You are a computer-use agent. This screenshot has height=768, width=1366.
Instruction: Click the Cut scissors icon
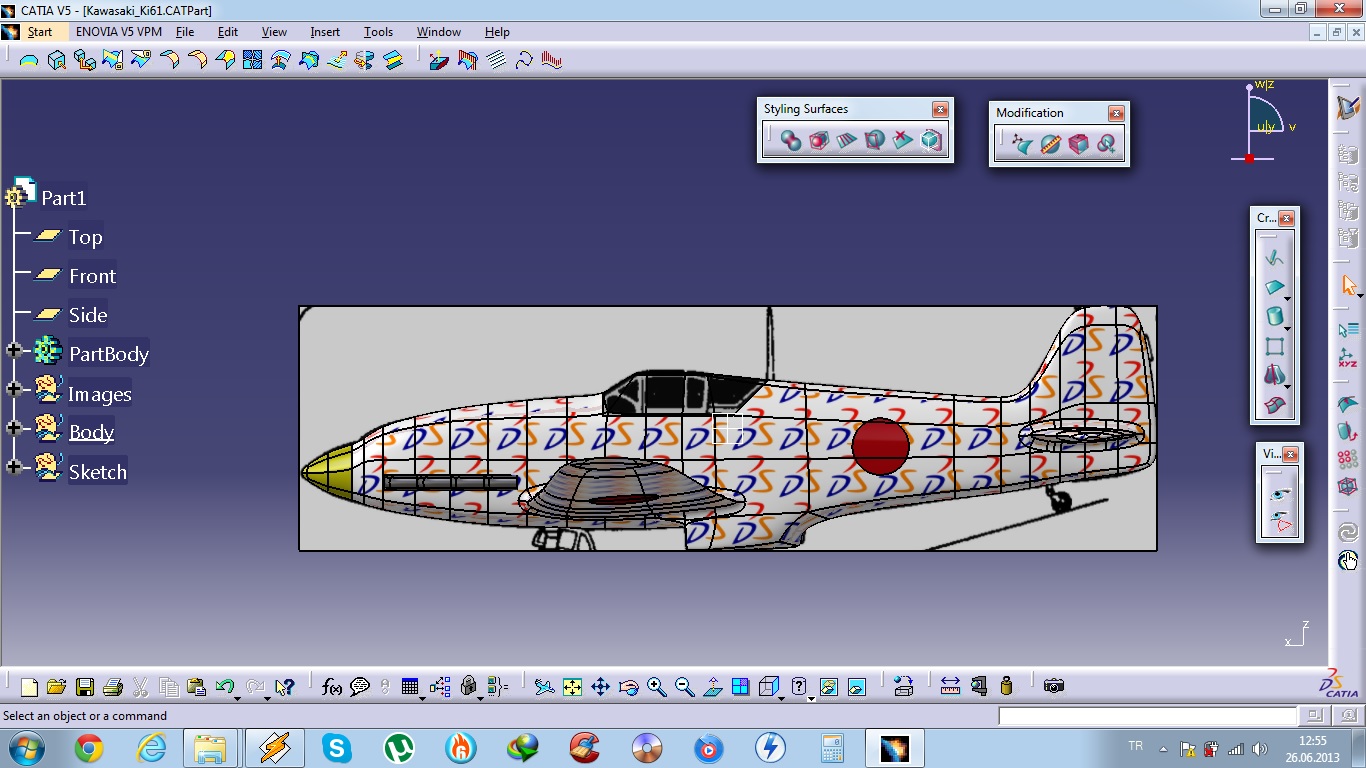tap(140, 687)
